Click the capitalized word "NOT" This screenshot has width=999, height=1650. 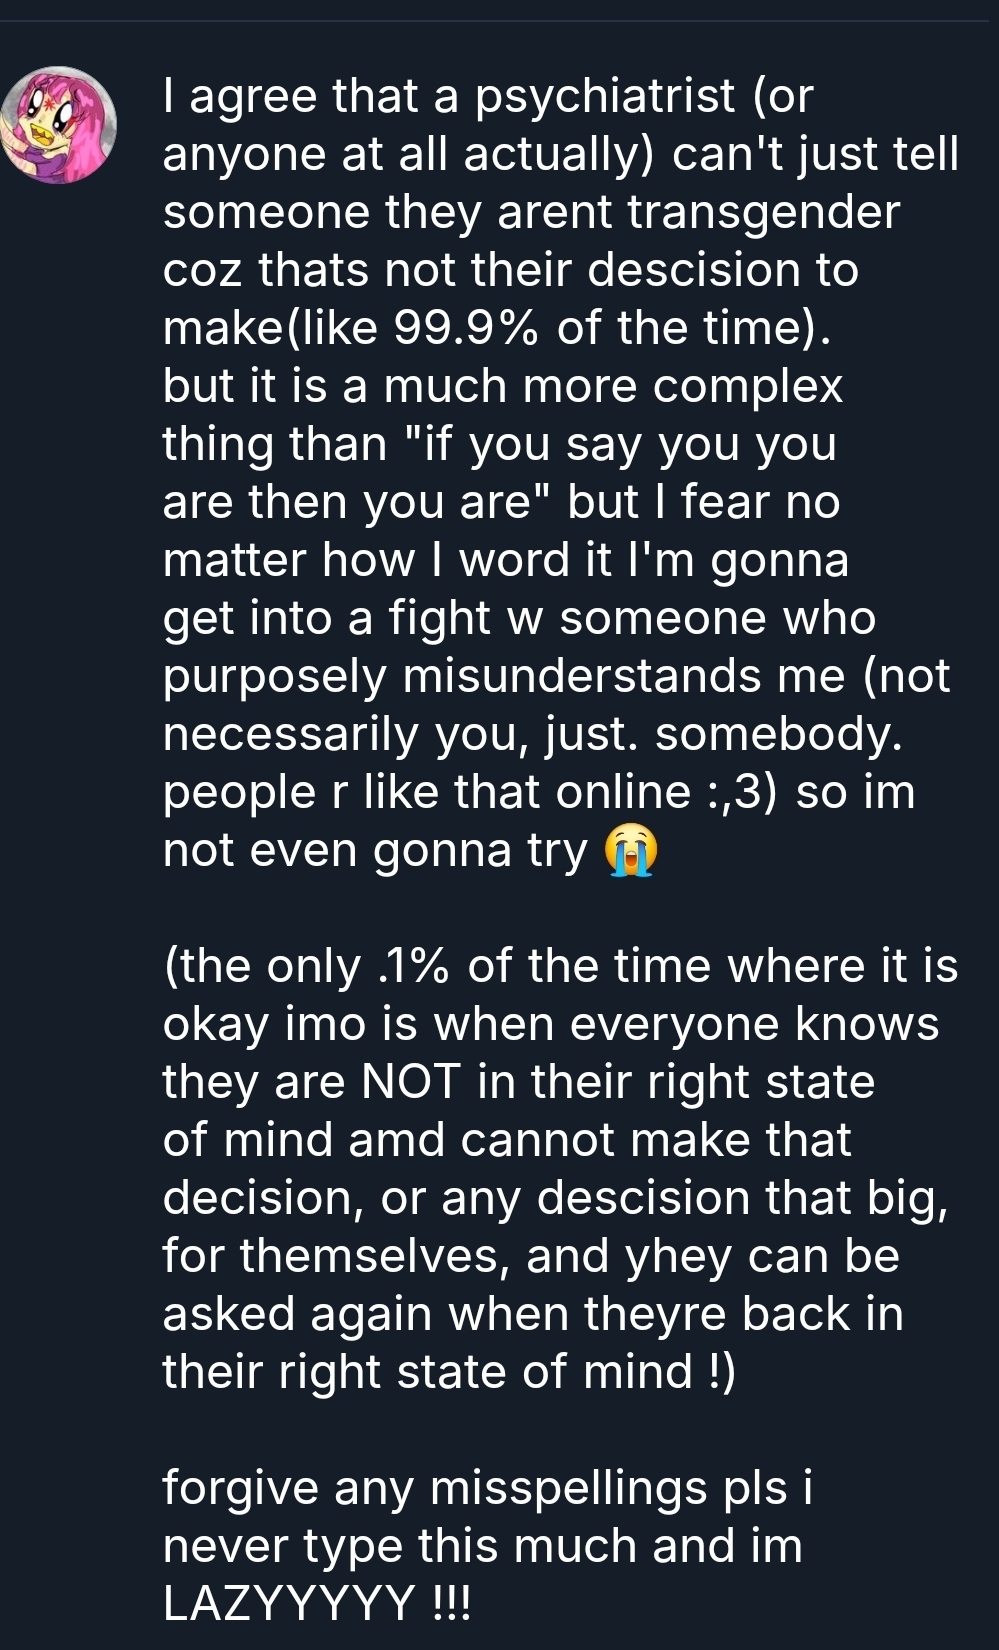(x=412, y=1083)
